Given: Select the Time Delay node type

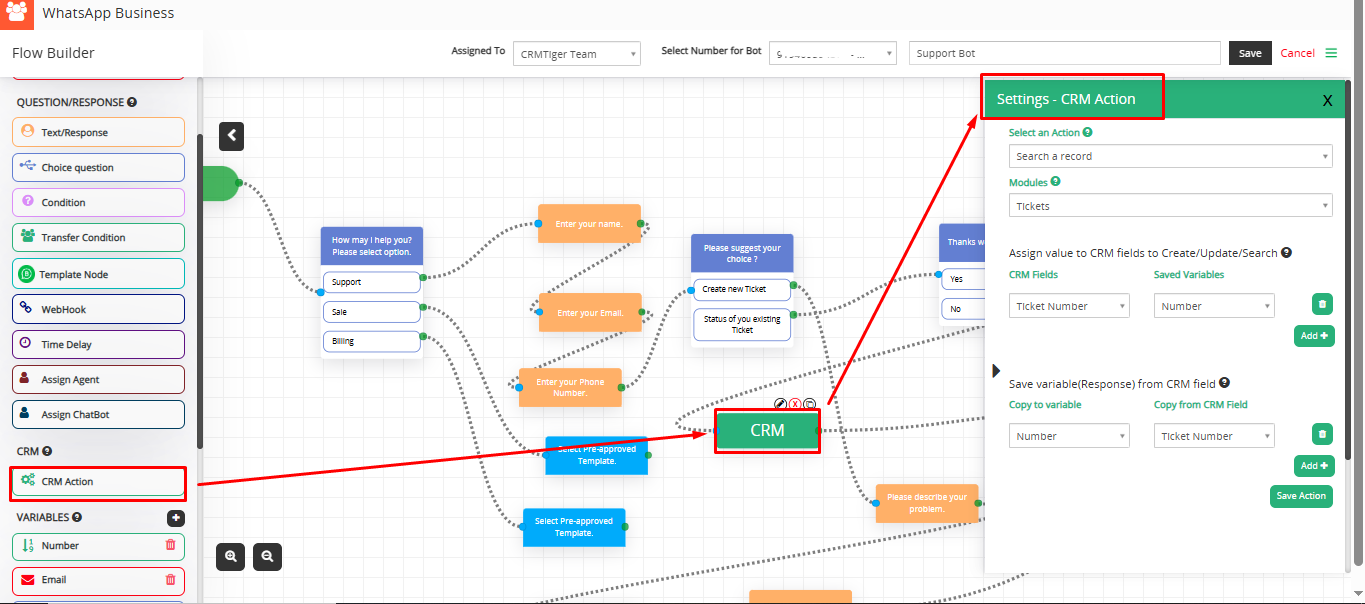Looking at the screenshot, I should click(99, 344).
